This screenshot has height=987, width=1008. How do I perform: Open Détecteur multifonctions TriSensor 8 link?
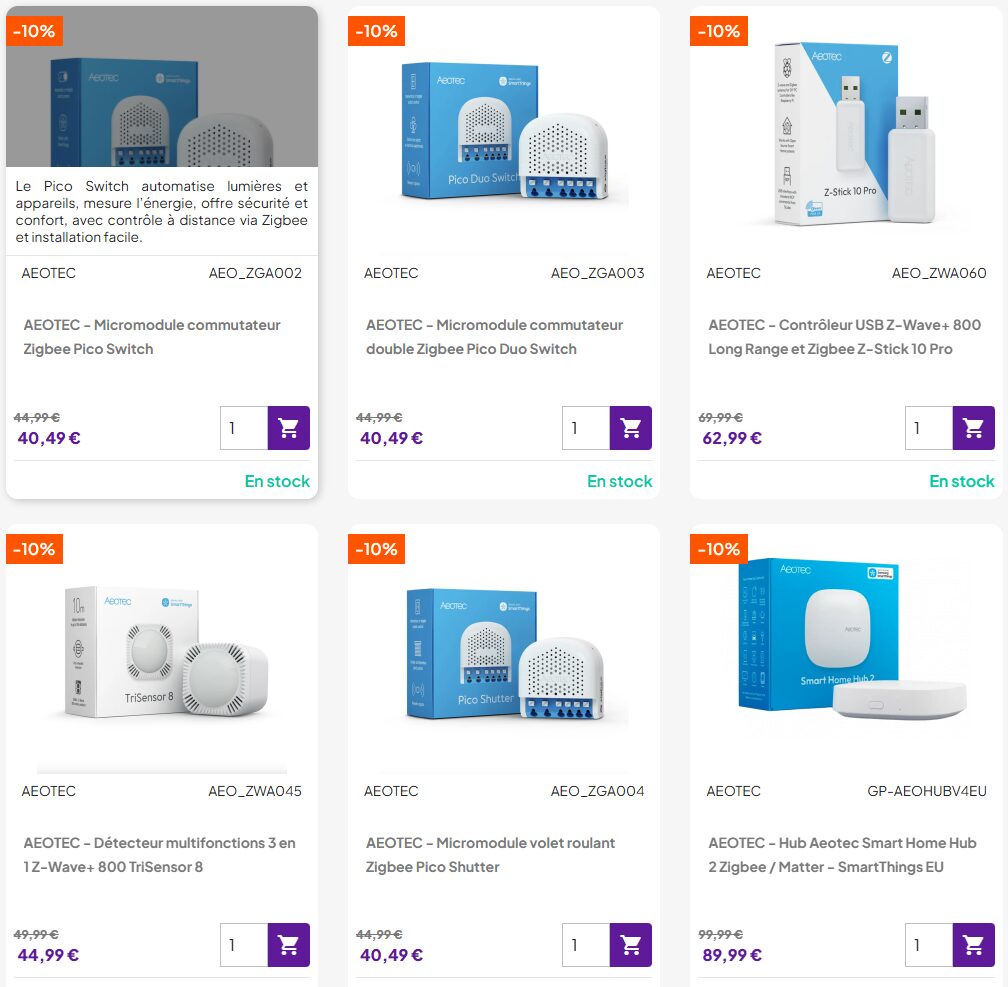pyautogui.click(x=159, y=855)
